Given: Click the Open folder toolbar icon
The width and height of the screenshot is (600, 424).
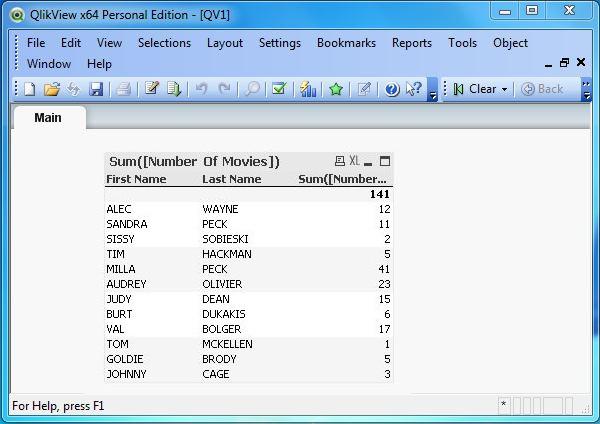Looking at the screenshot, I should pyautogui.click(x=52, y=89).
